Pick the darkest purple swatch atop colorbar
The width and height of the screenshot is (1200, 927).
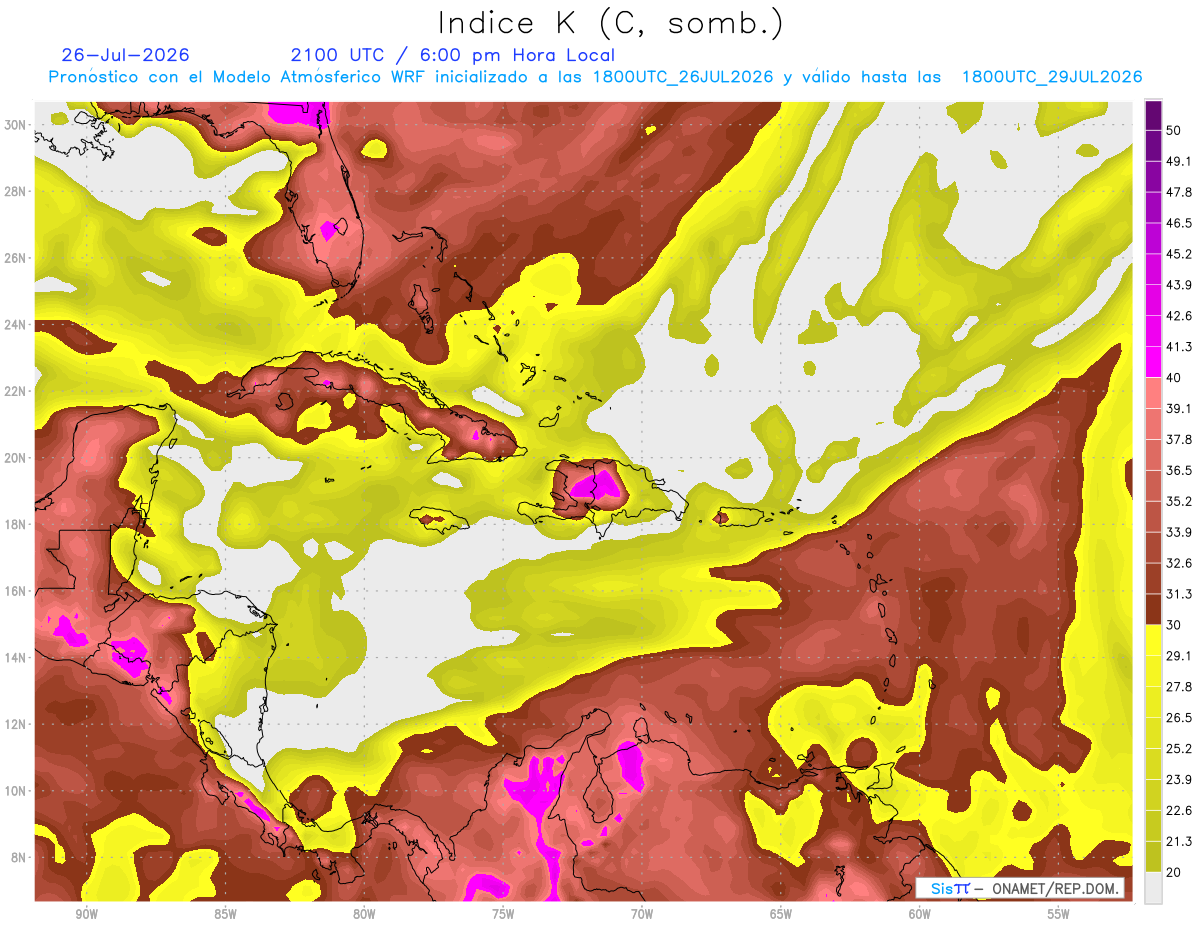(1153, 115)
